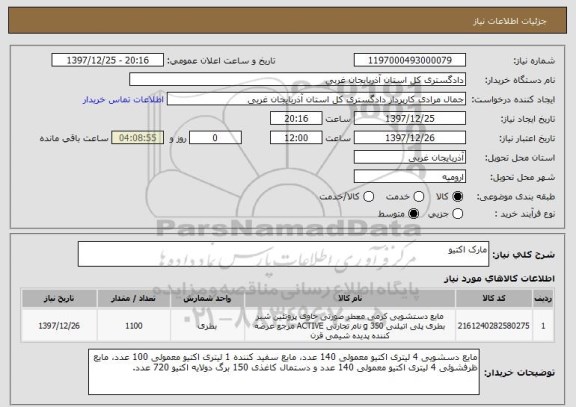The image size is (576, 407).
Task: Click the buyer organization name field
Action: 298,79
